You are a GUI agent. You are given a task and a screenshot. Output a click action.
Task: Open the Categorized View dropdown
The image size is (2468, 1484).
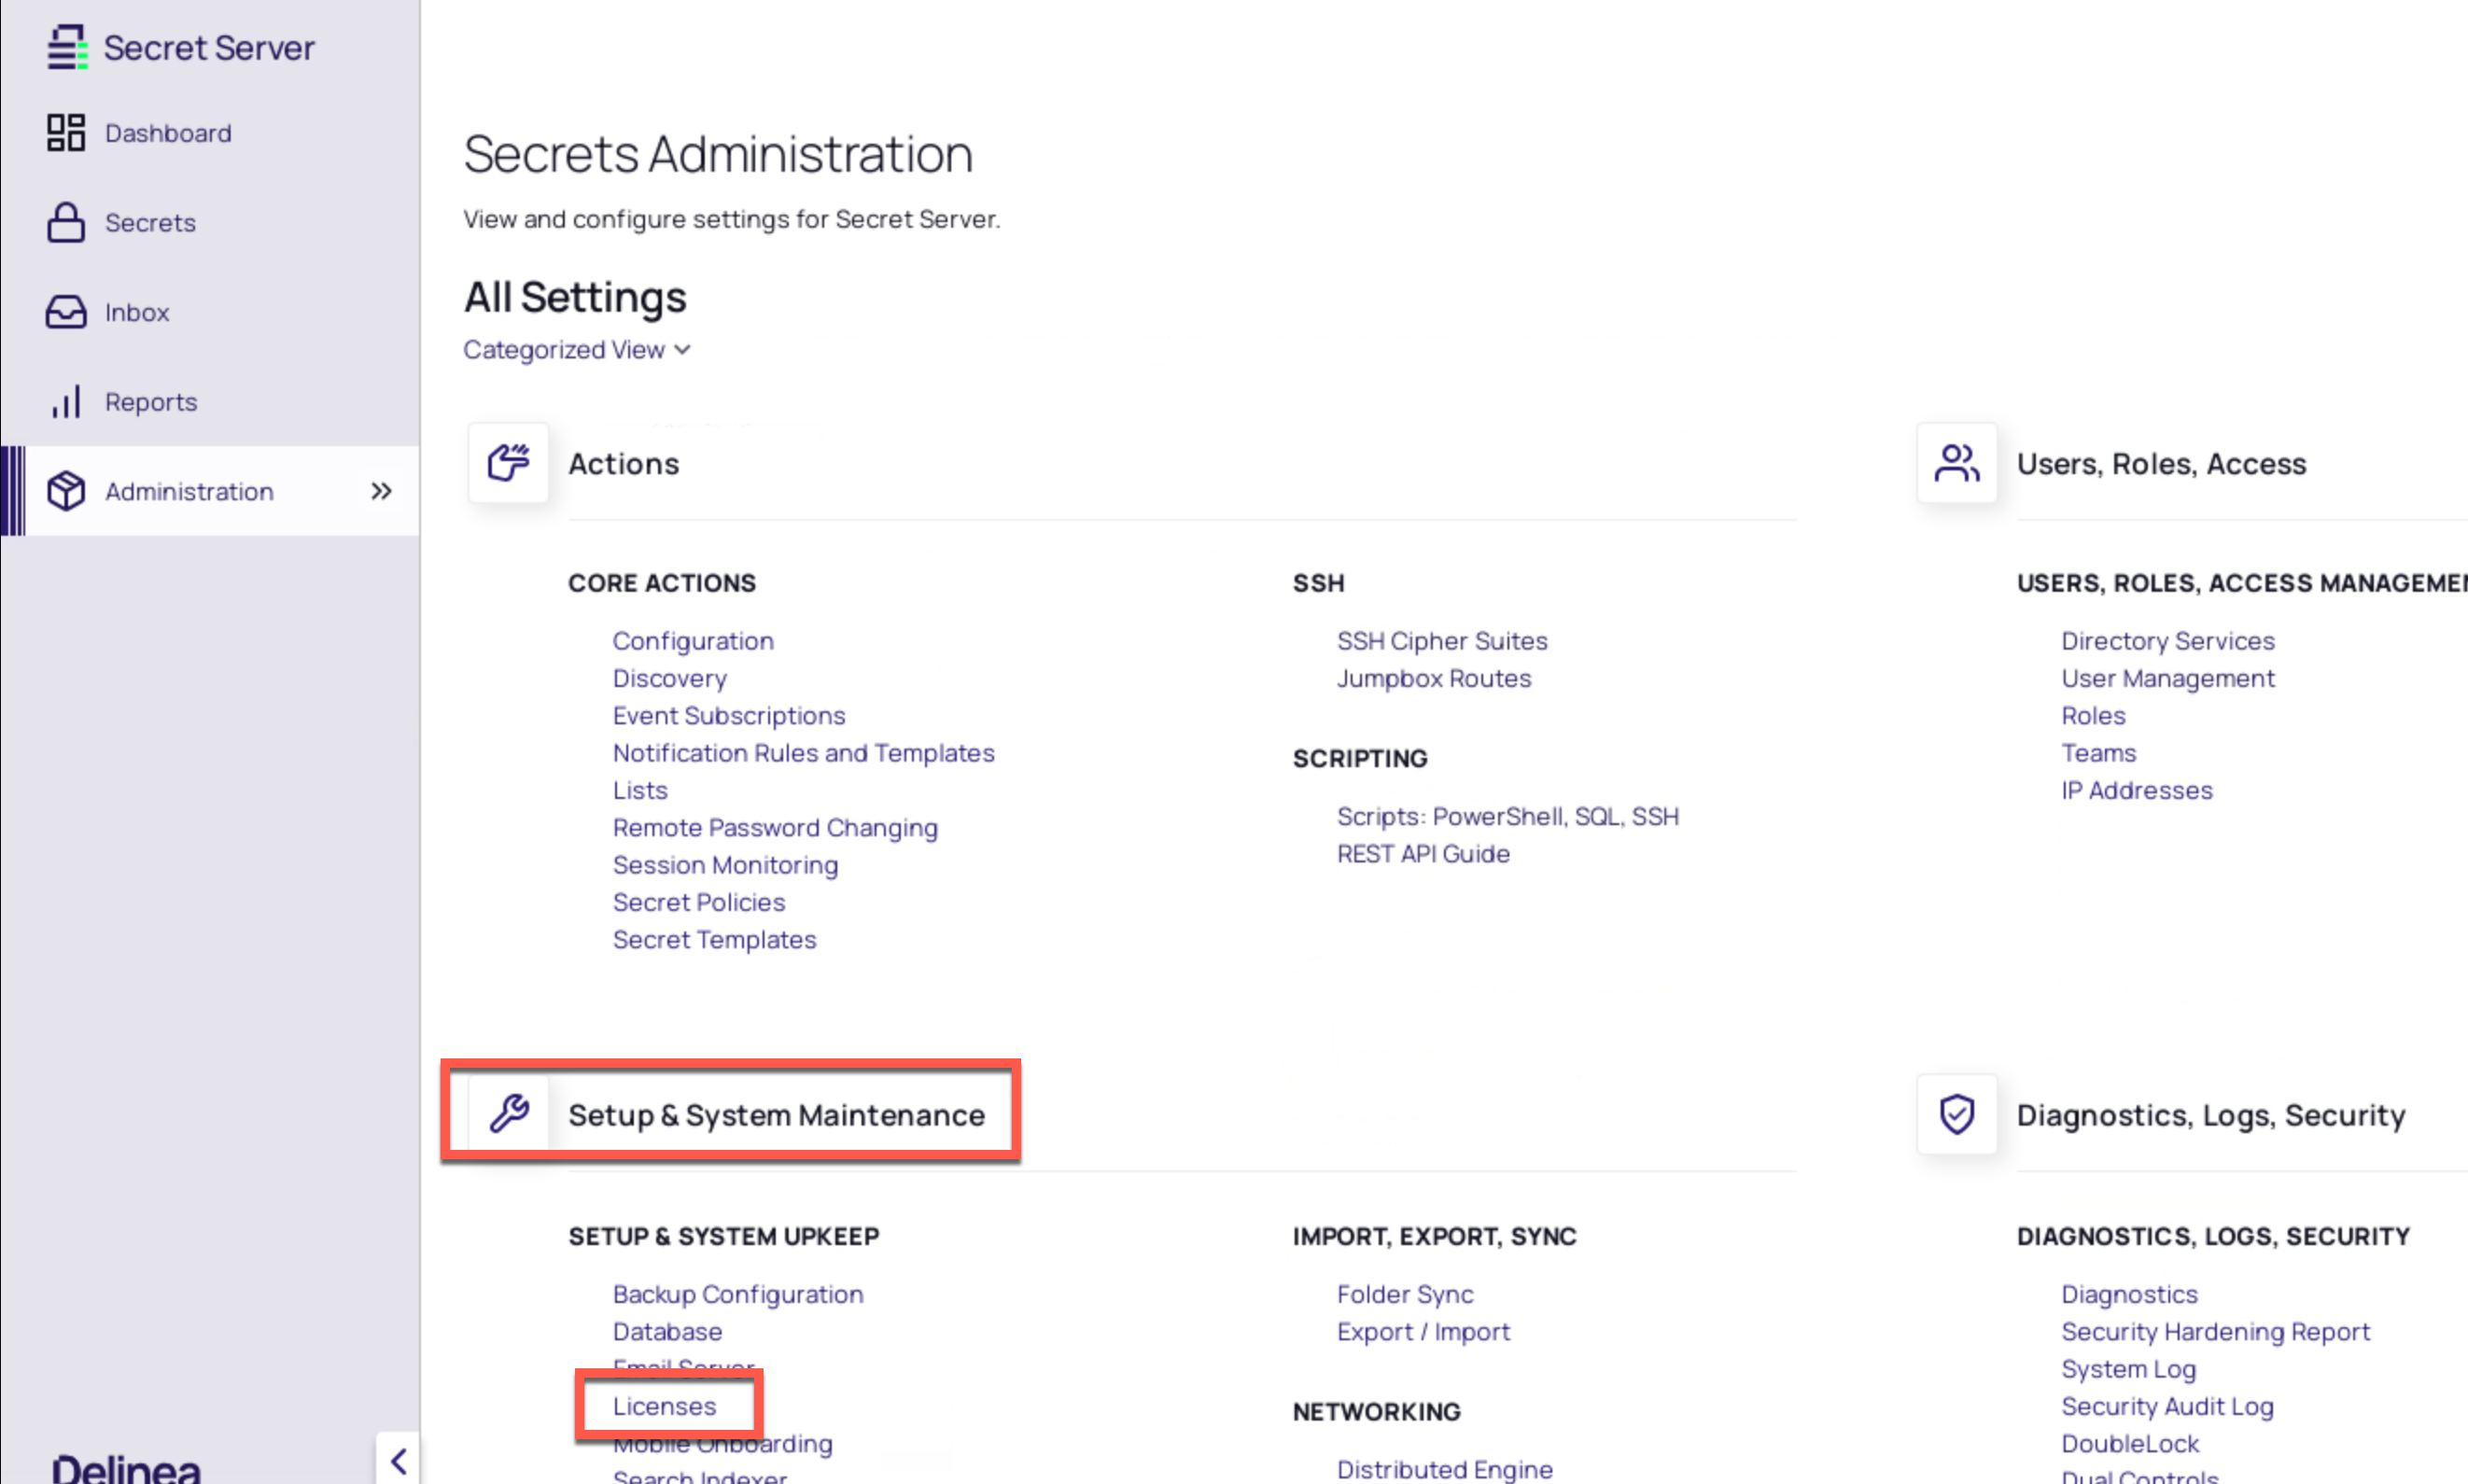(x=576, y=349)
